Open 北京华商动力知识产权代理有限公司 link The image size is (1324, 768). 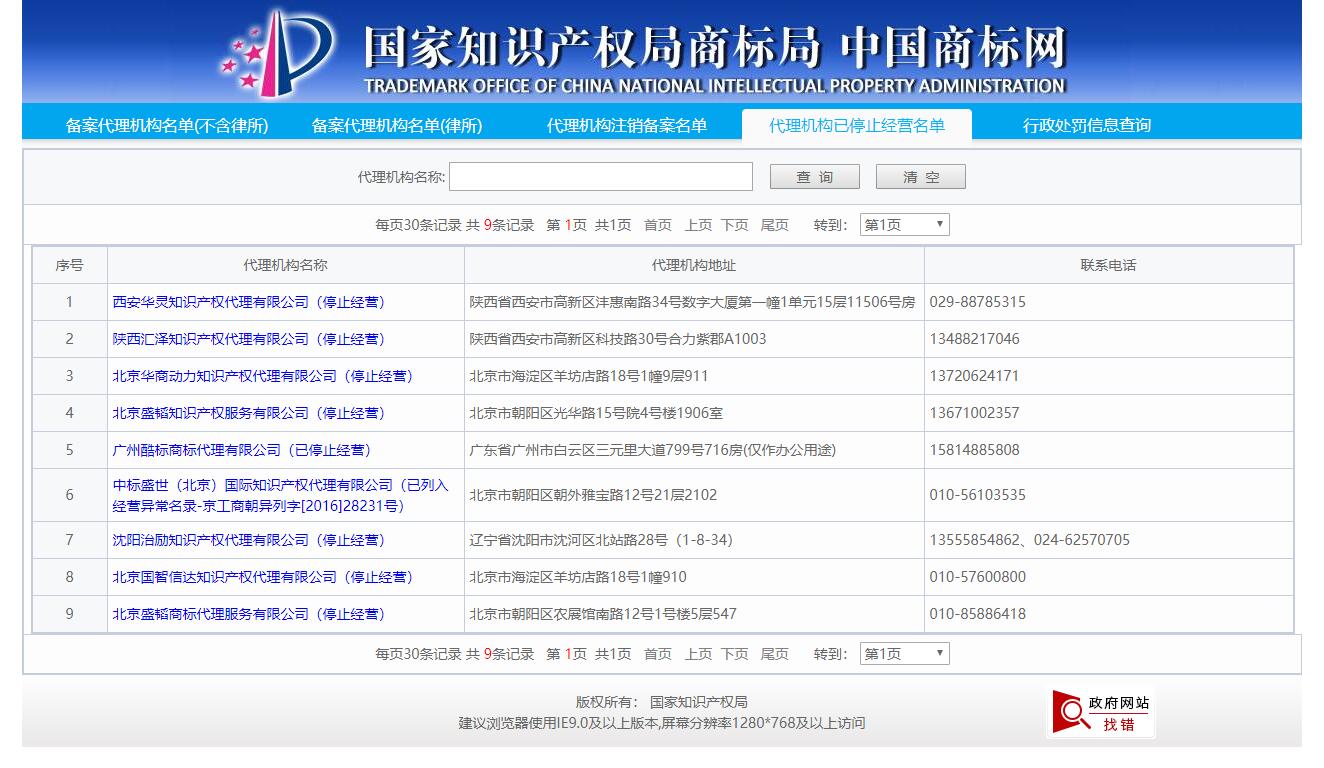pos(263,376)
